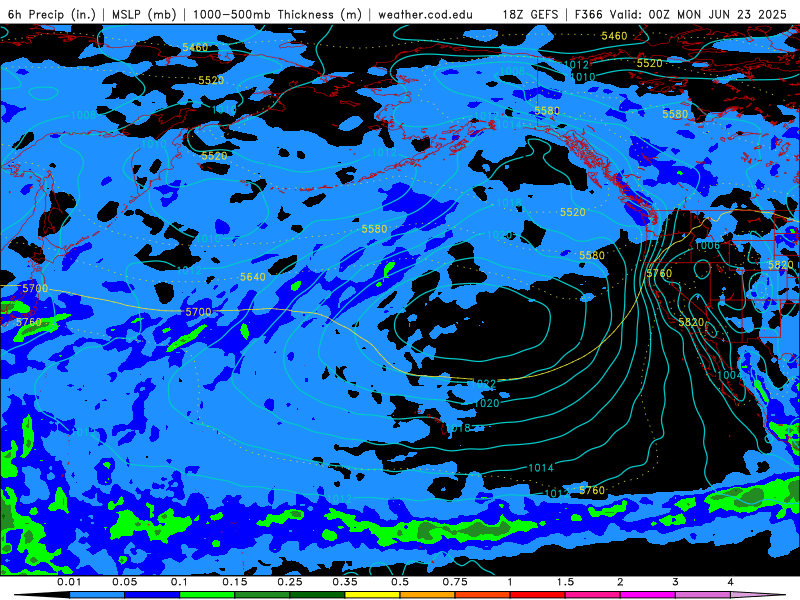800x600 pixels.
Task: Click the bright '1014' label below the 1018 label
Action: coord(541,467)
